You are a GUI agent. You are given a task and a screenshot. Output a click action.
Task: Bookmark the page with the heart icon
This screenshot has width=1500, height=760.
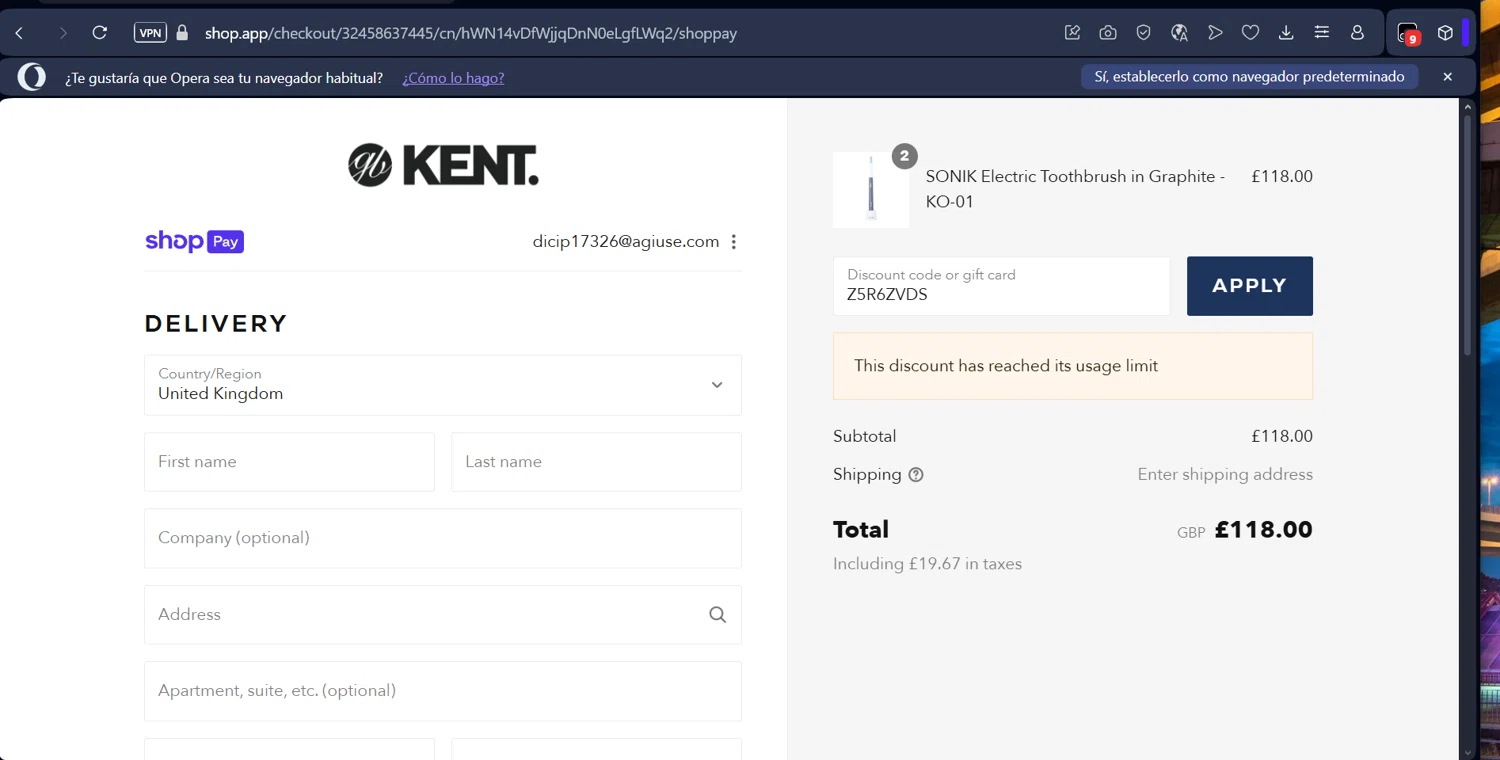(x=1250, y=33)
